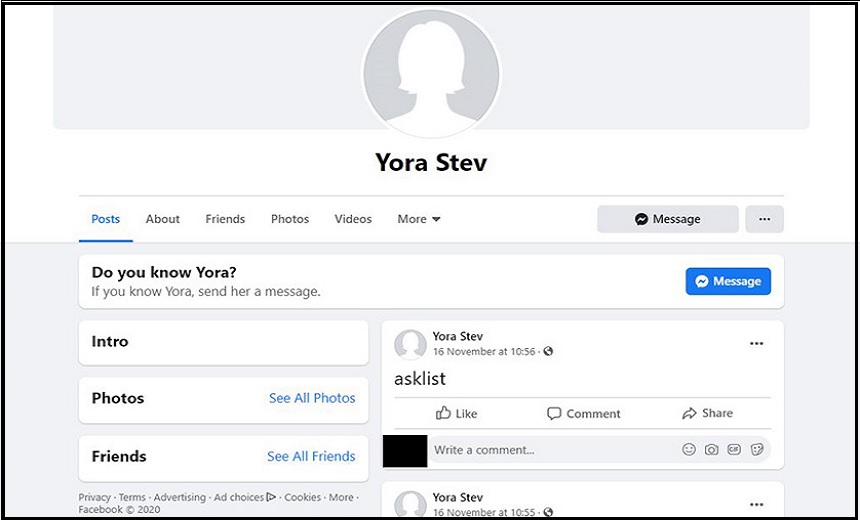This screenshot has height=520, width=860.
Task: Click the Like thumbs-up icon
Action: (443, 413)
